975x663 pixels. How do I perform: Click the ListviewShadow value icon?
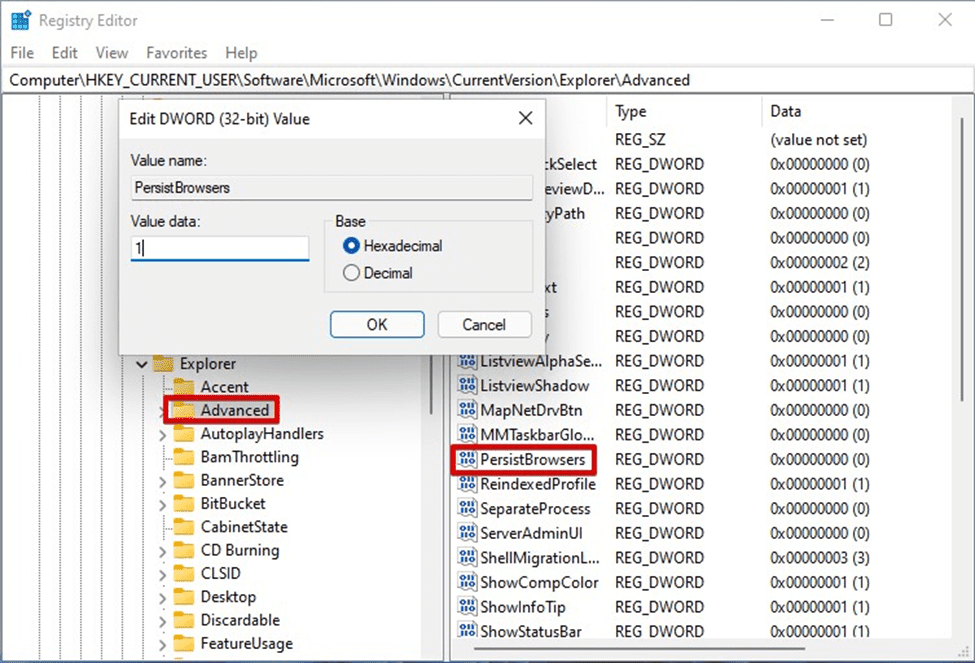pos(467,386)
